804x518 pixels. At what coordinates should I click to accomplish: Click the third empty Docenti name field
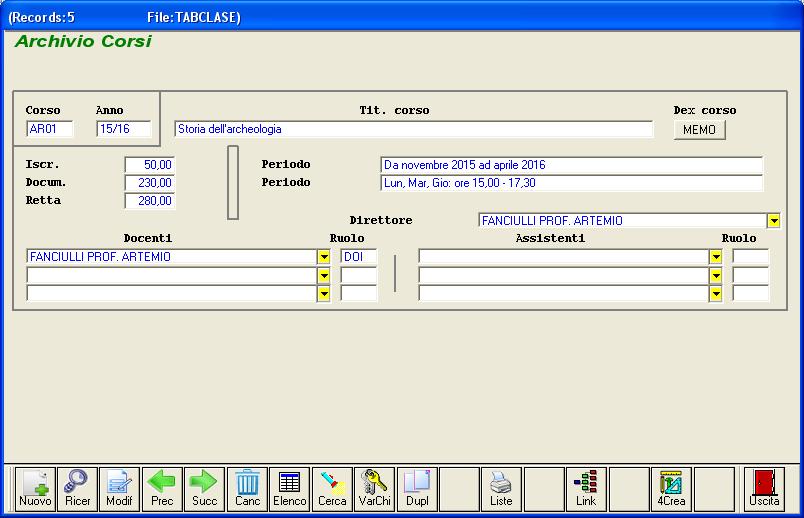pyautogui.click(x=172, y=294)
